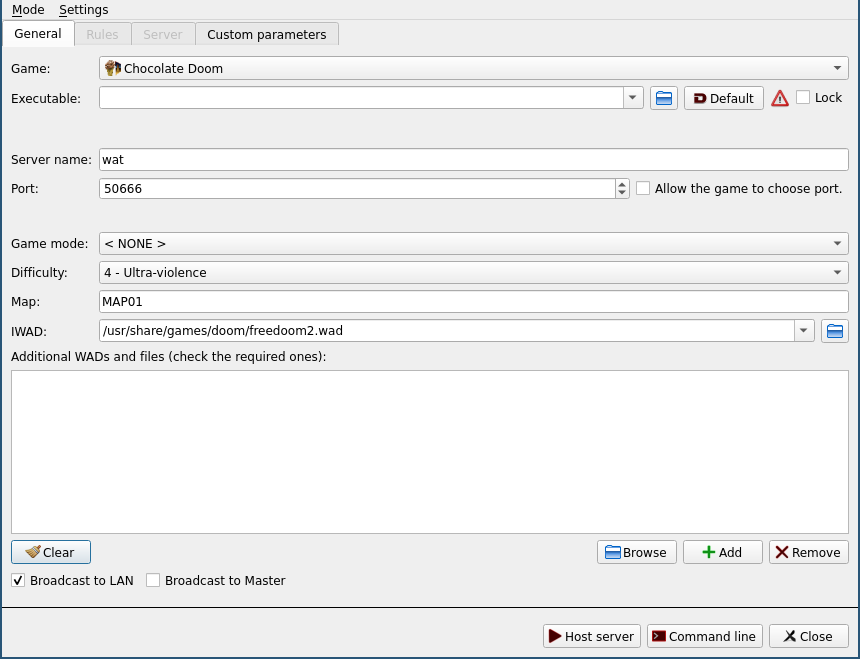Viewport: 860px width, 659px height.
Task: Remove selected WAD with the X button
Action: (x=808, y=552)
